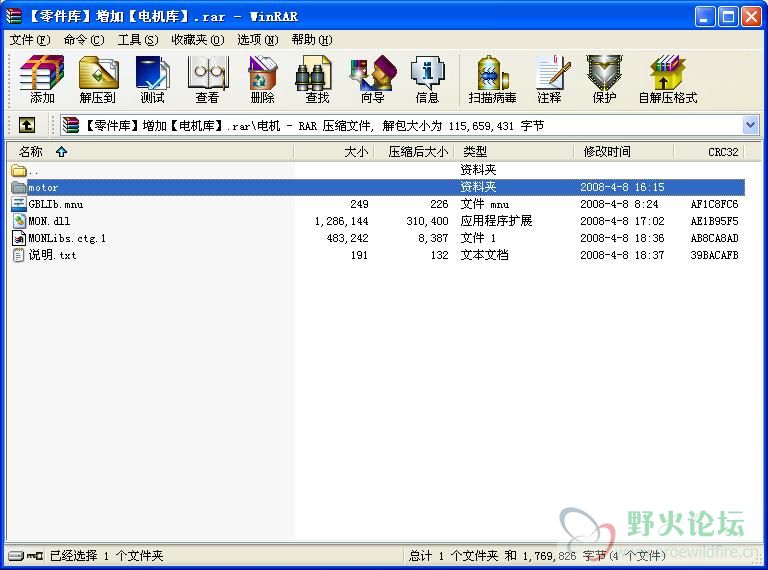Screen dimensions: 768x570
Task: Maximize the WinRAR window
Action: pyautogui.click(x=728, y=17)
